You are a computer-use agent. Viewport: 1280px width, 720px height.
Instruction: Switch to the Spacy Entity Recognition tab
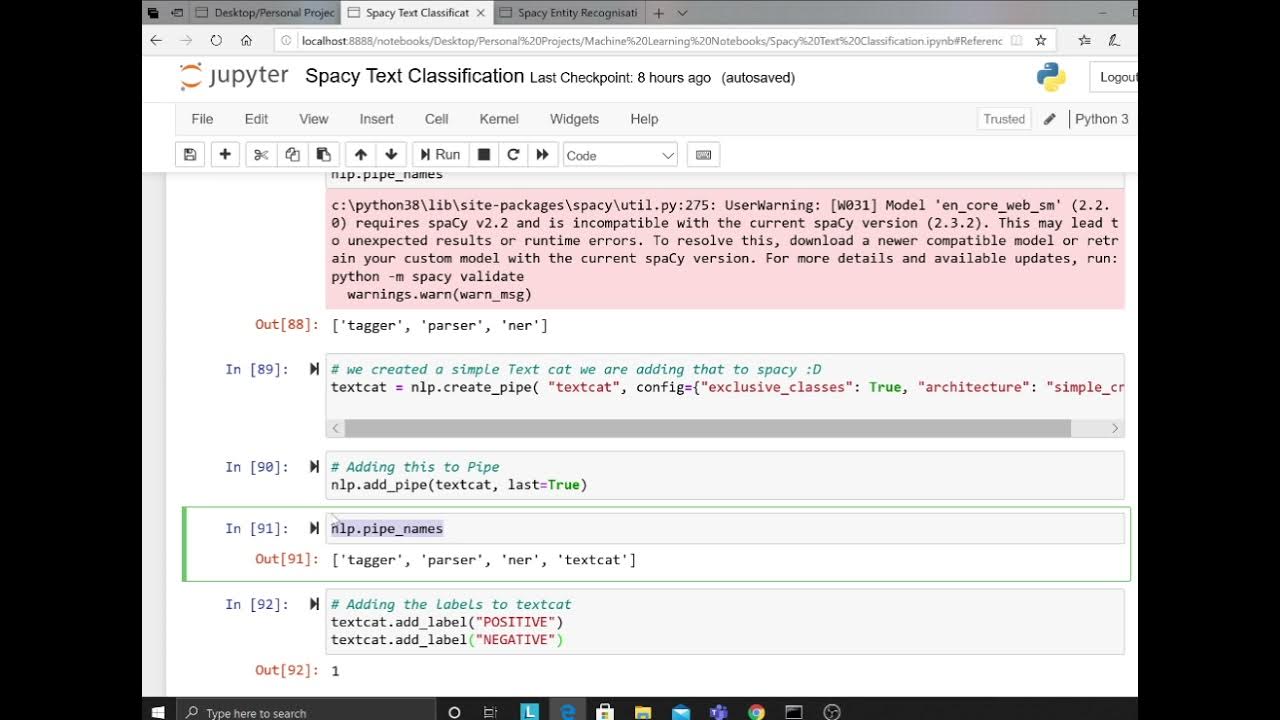click(568, 13)
